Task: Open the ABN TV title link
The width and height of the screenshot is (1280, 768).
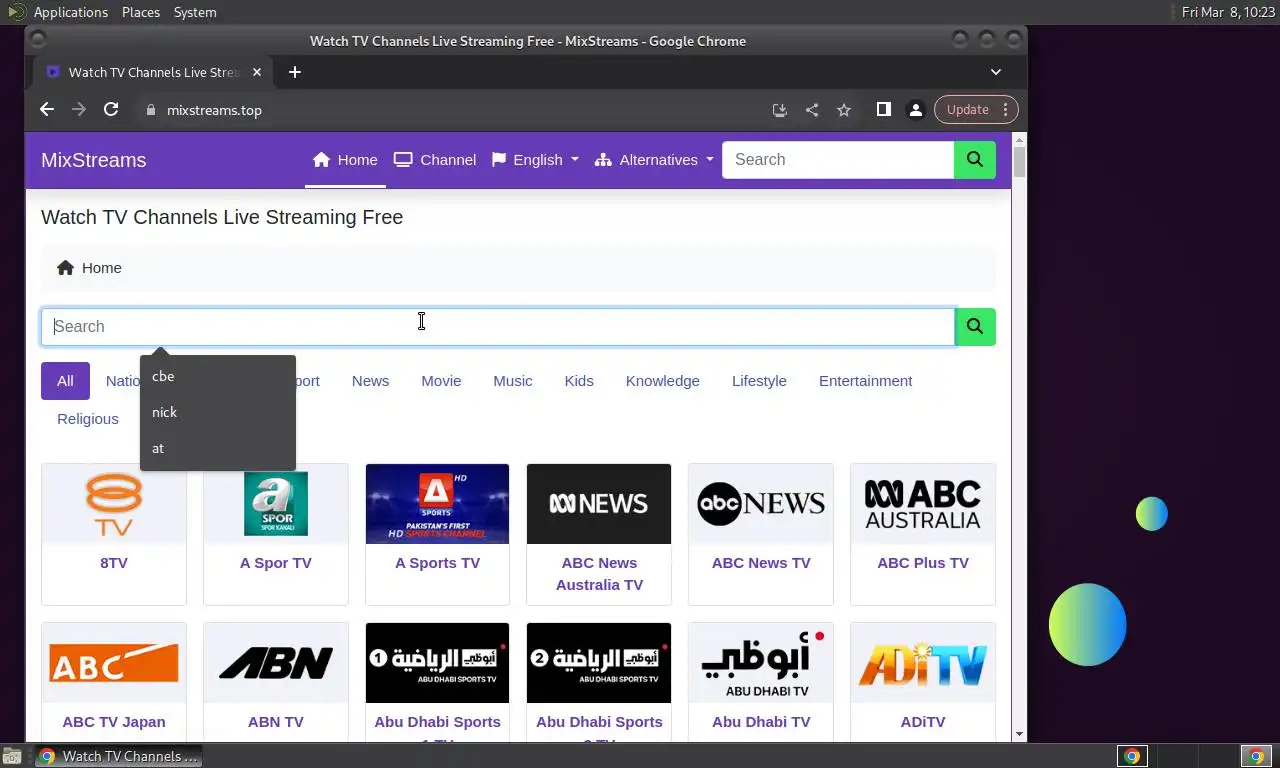Action: 276,722
